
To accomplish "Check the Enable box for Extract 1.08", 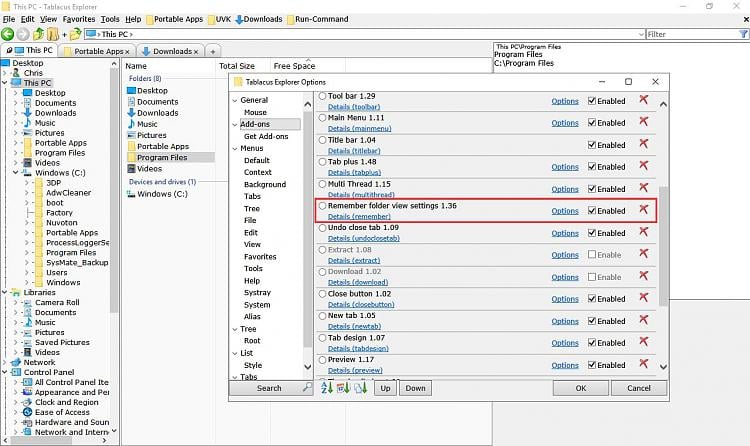I will pos(592,255).
